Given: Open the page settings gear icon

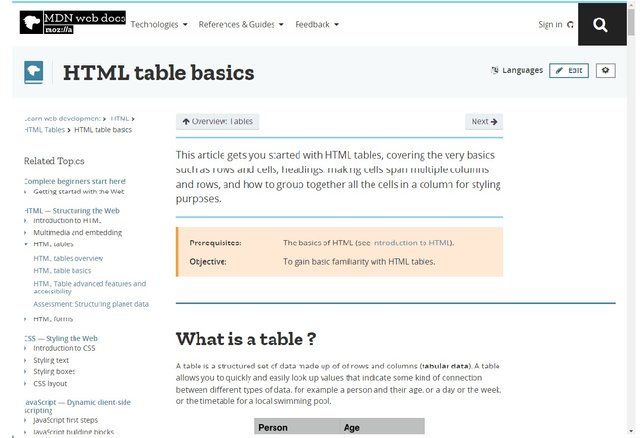Looking at the screenshot, I should [605, 70].
